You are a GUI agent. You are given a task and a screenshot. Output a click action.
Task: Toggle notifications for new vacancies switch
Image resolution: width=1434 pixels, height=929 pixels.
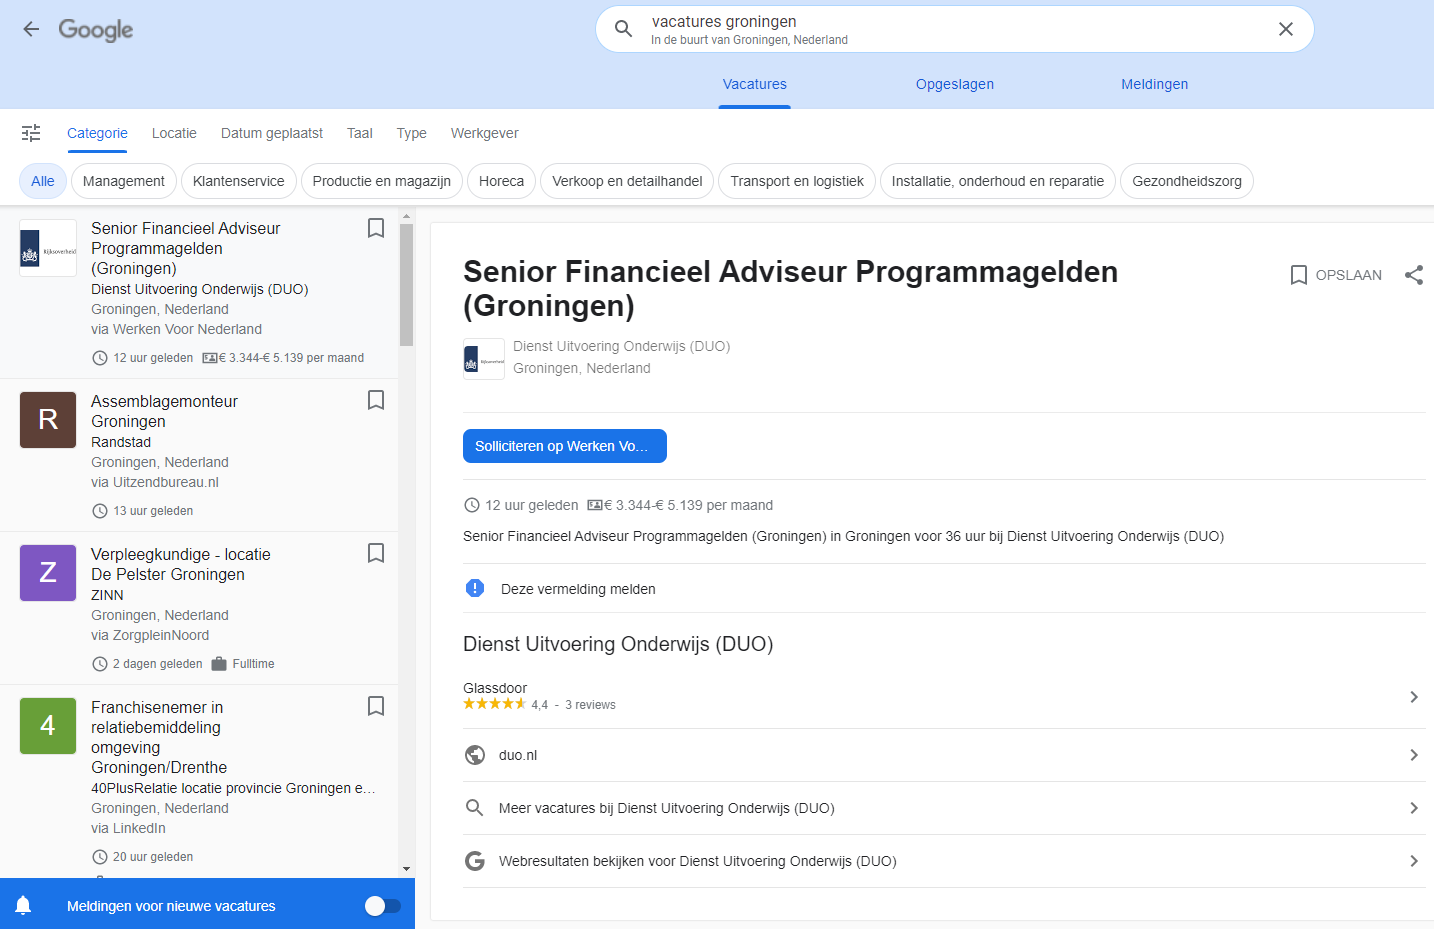click(383, 906)
